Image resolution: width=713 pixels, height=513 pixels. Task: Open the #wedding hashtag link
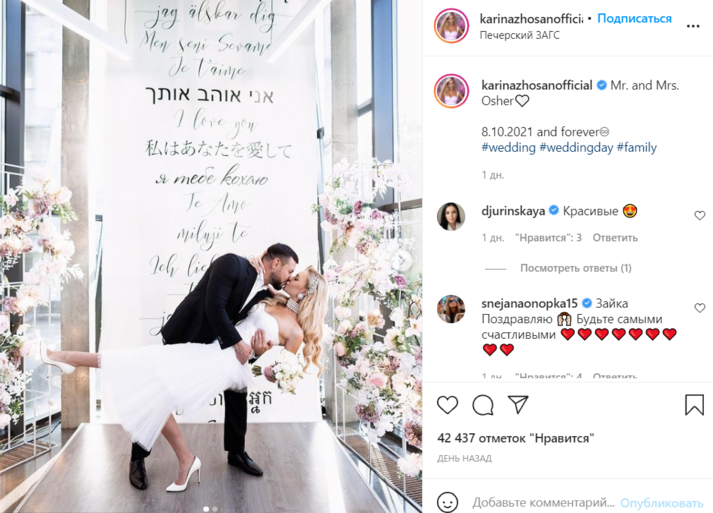pos(508,148)
